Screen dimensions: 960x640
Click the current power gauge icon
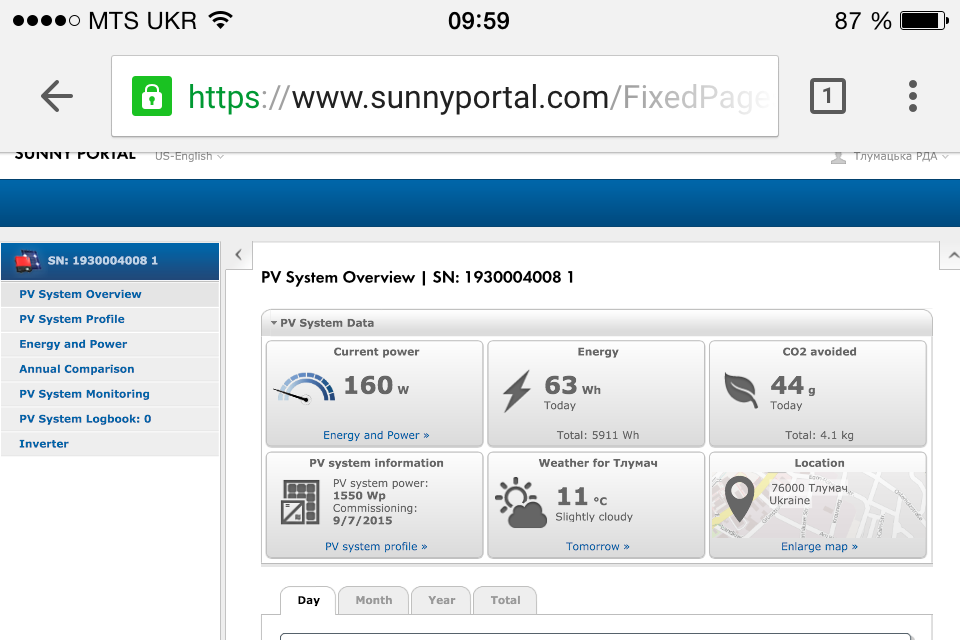[x=304, y=388]
